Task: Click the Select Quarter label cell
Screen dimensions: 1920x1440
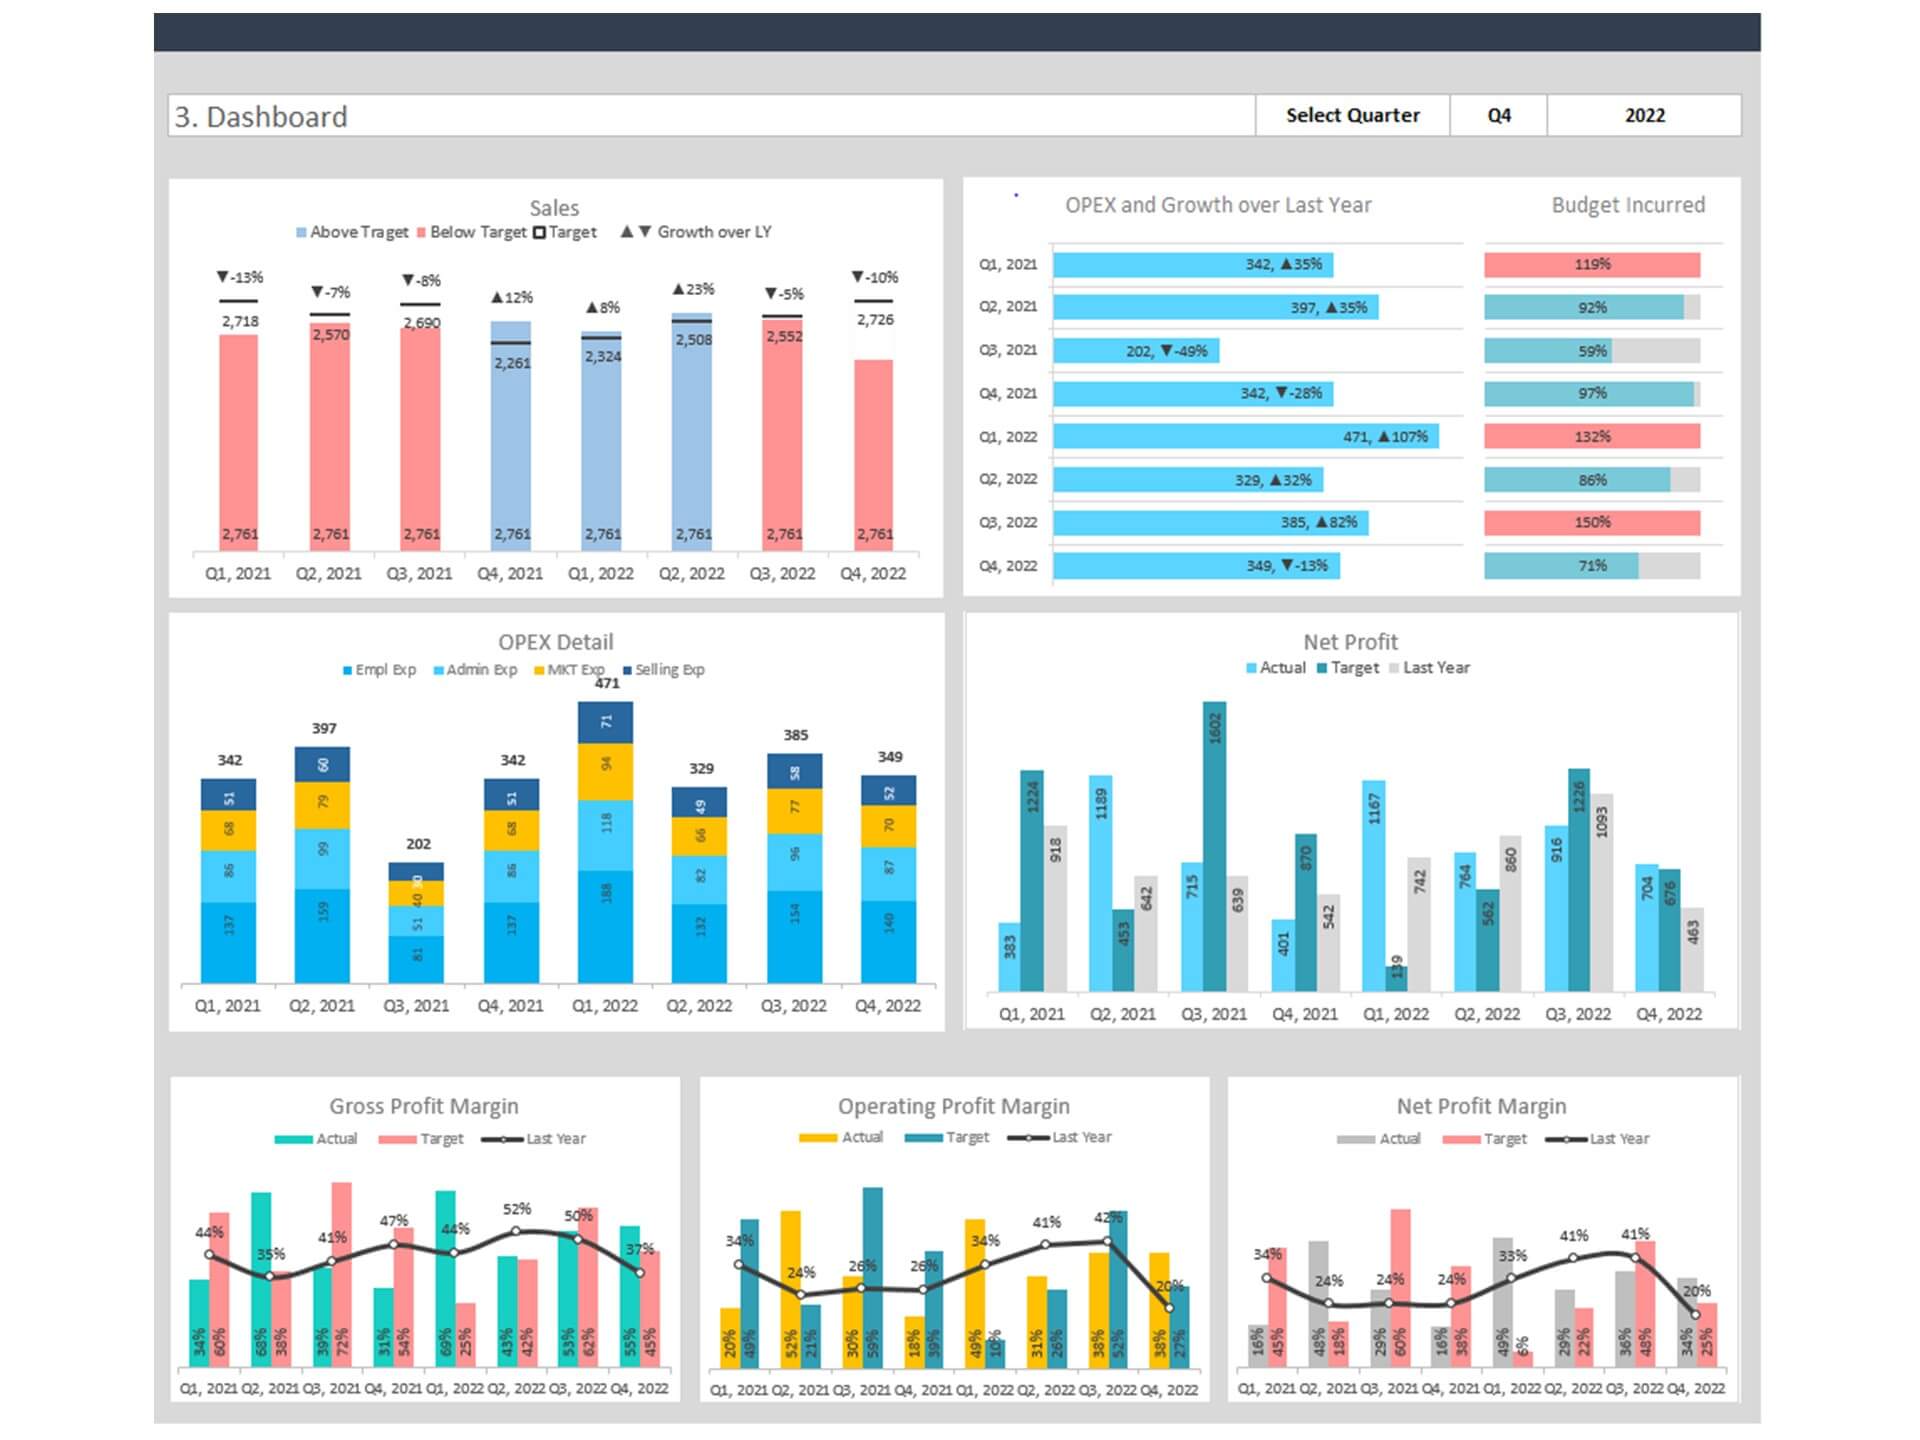Action: click(x=1351, y=115)
